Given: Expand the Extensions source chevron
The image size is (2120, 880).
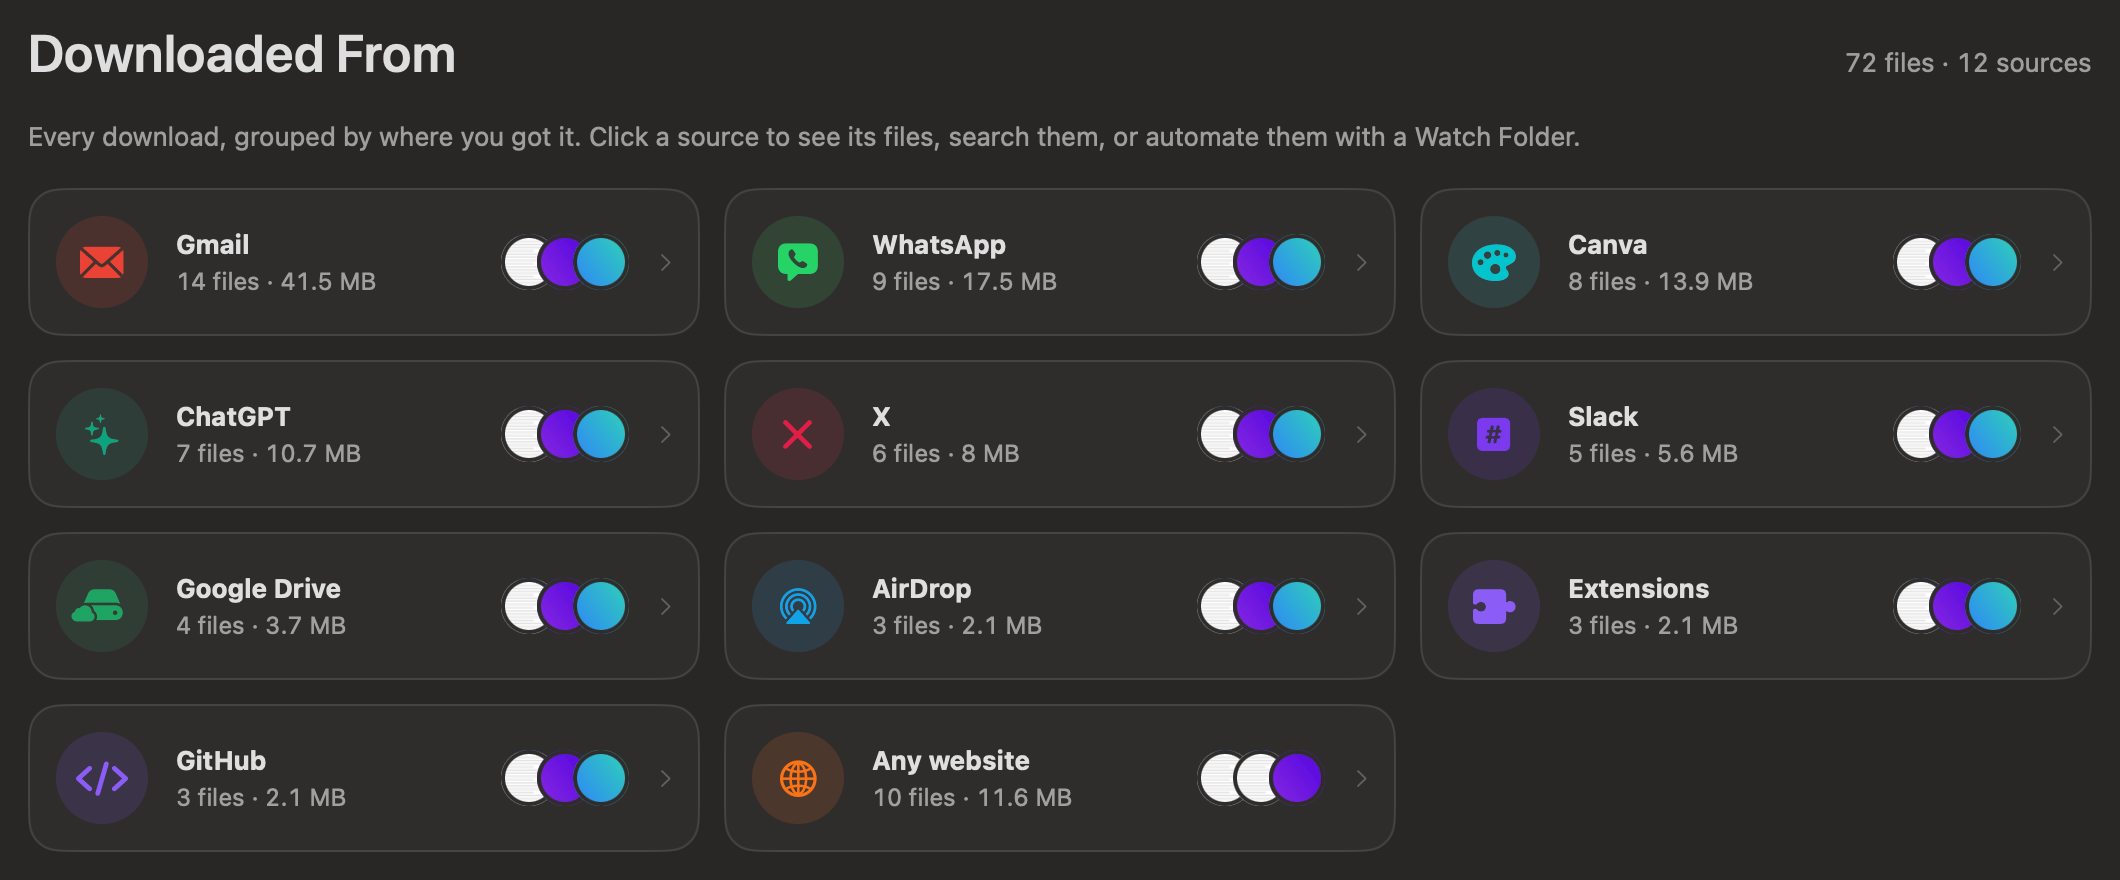Looking at the screenshot, I should (x=2058, y=606).
